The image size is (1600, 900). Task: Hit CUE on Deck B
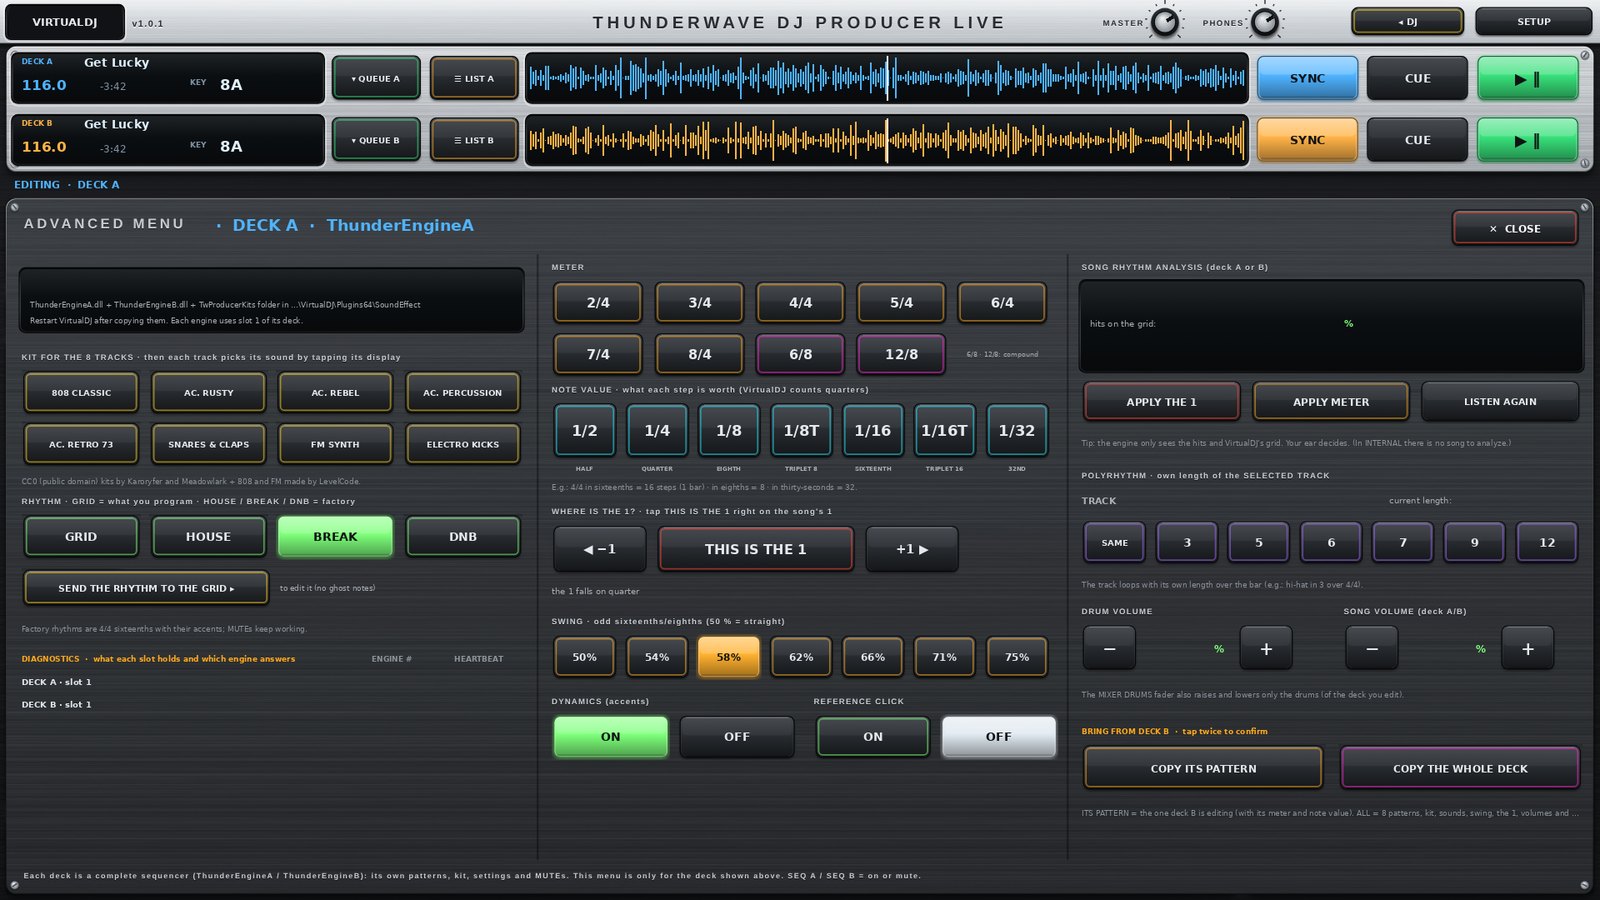pos(1417,140)
